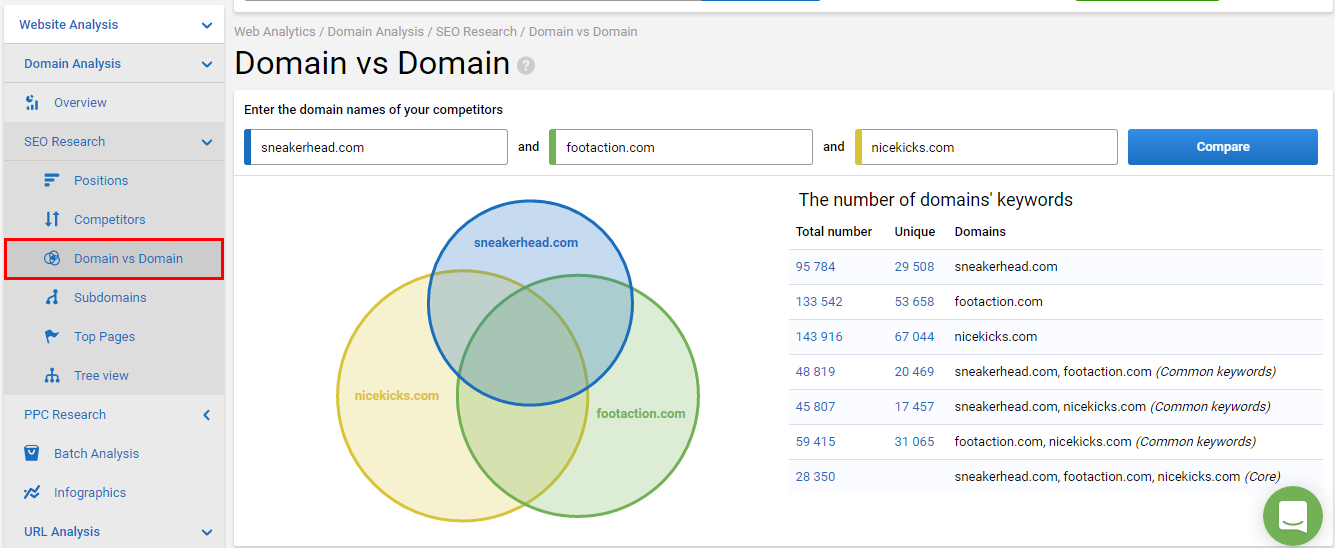Viewport: 1335px width, 548px height.
Task: Click the Overview sidebar icon
Action: [32, 102]
